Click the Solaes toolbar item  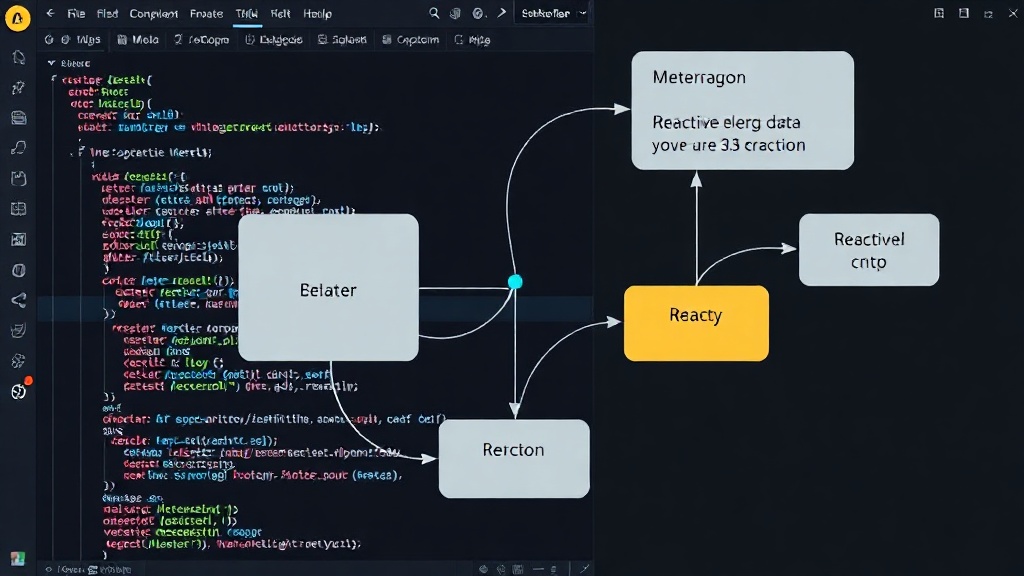342,40
